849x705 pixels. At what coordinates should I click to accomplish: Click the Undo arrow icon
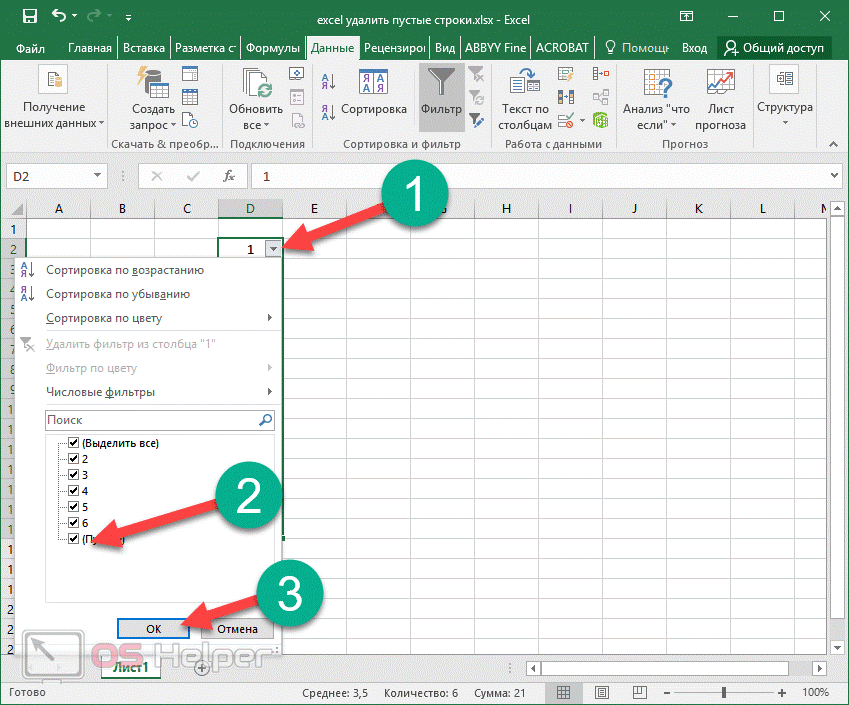59,17
